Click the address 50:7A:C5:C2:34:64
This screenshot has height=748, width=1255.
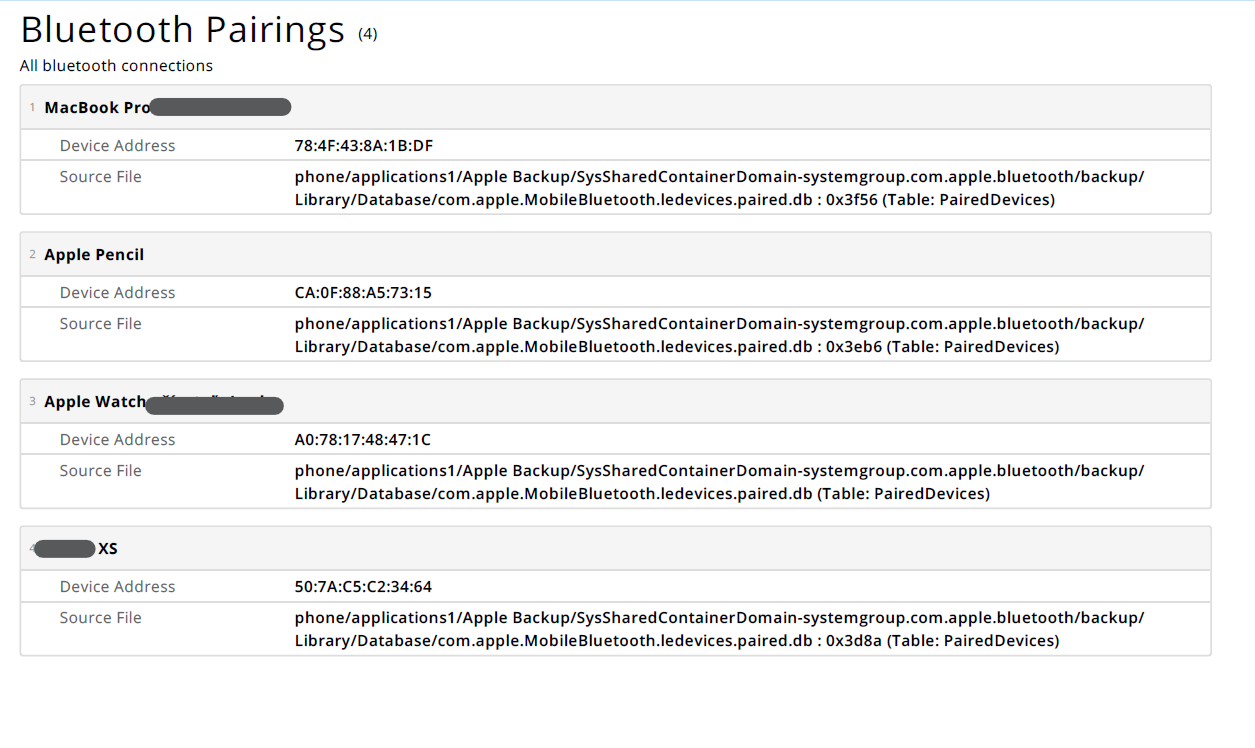[363, 587]
